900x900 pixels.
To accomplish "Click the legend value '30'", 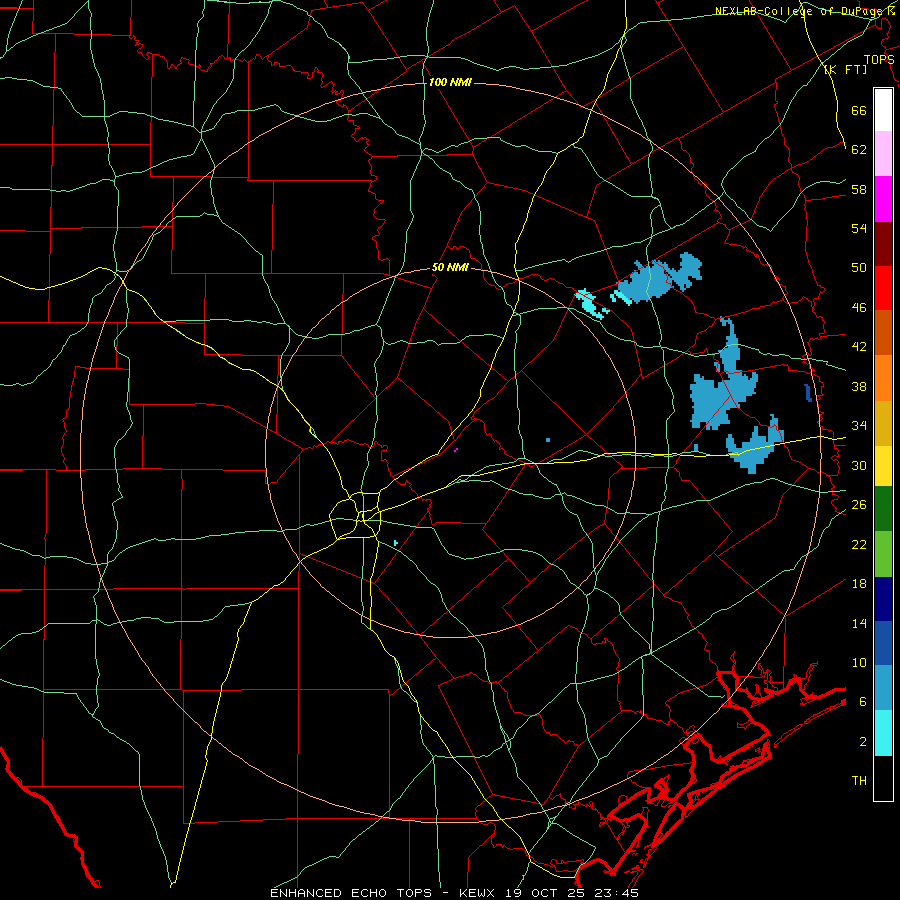I will pyautogui.click(x=859, y=465).
